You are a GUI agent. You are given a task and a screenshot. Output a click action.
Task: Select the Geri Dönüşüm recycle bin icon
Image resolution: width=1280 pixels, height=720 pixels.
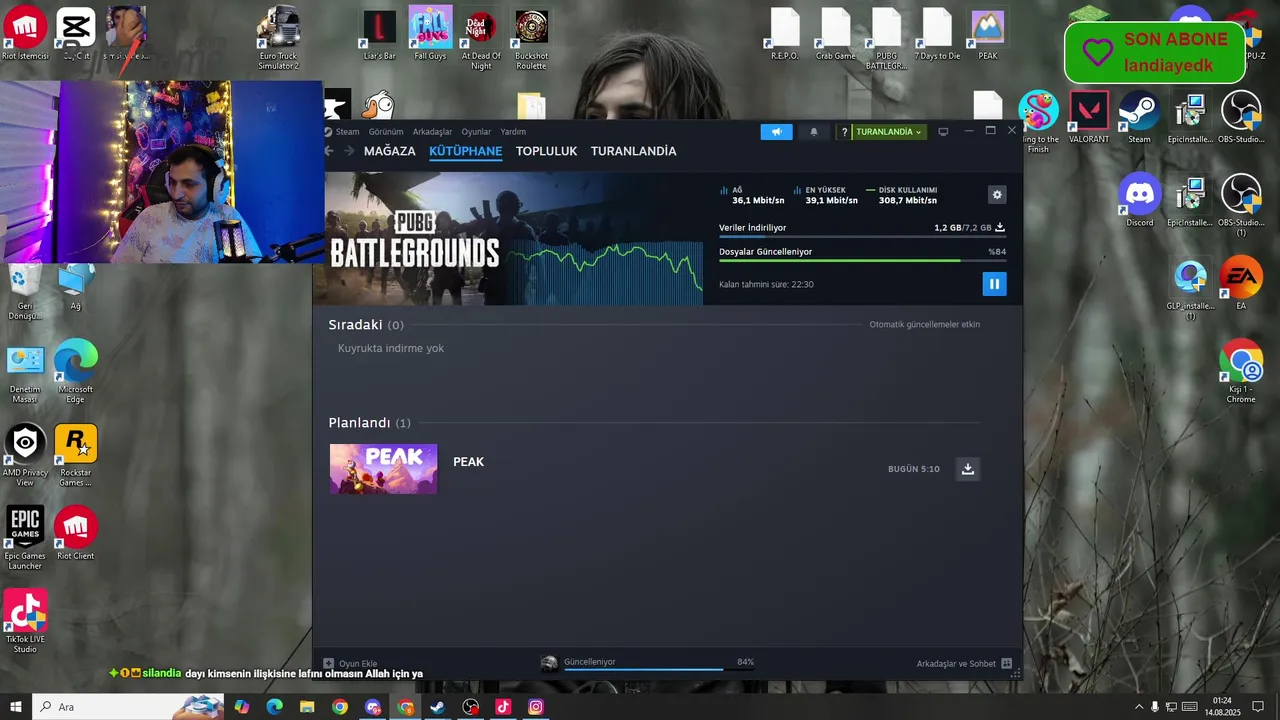pos(25,290)
